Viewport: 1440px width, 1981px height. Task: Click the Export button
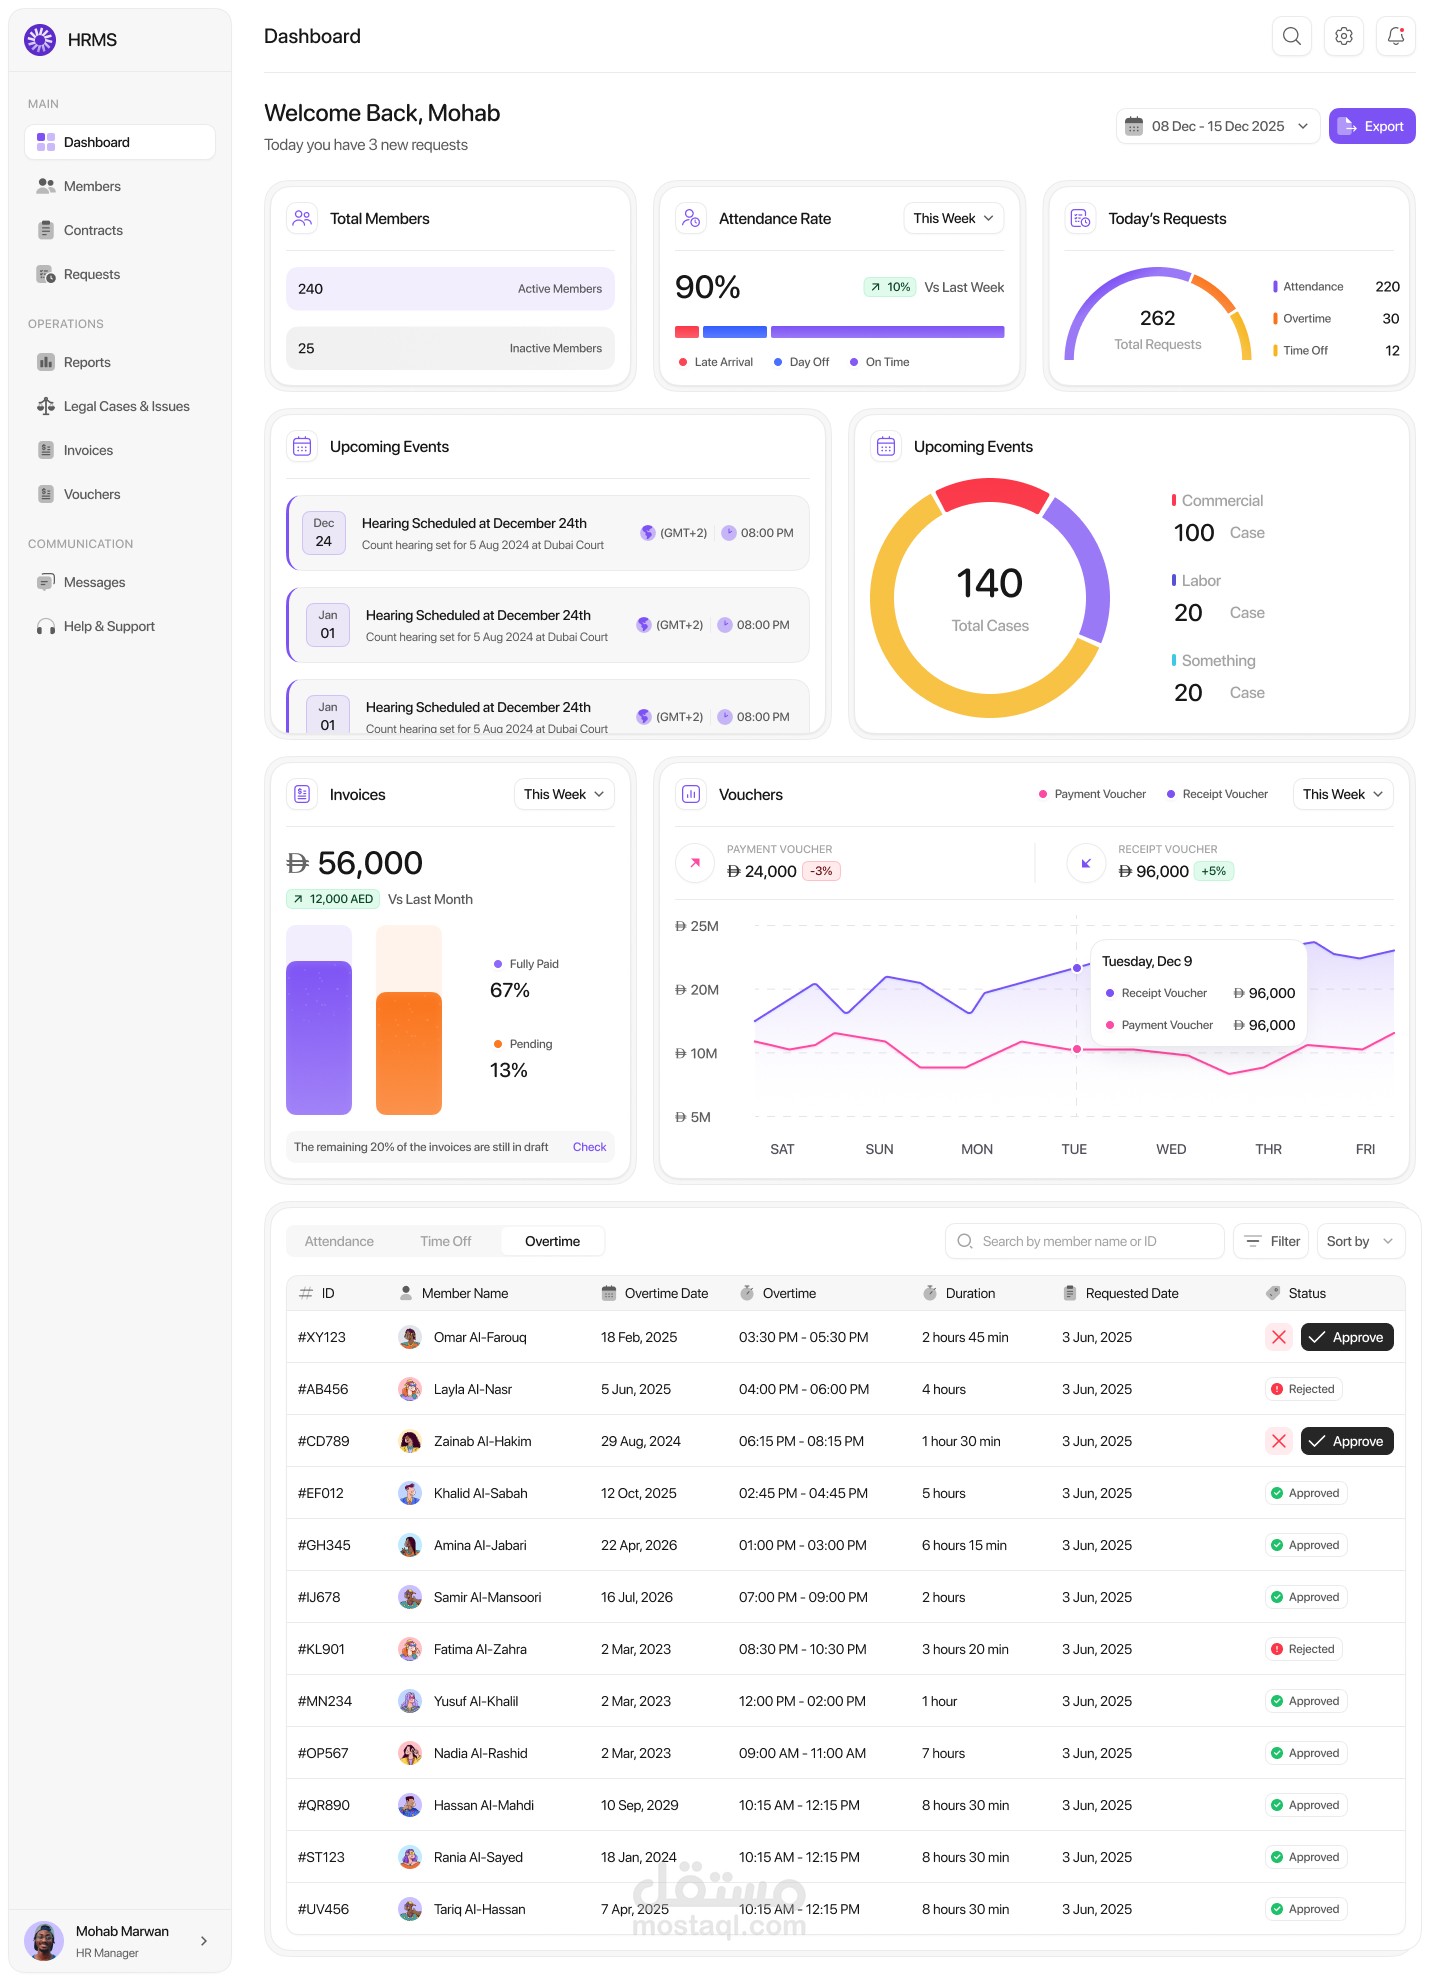click(1372, 126)
